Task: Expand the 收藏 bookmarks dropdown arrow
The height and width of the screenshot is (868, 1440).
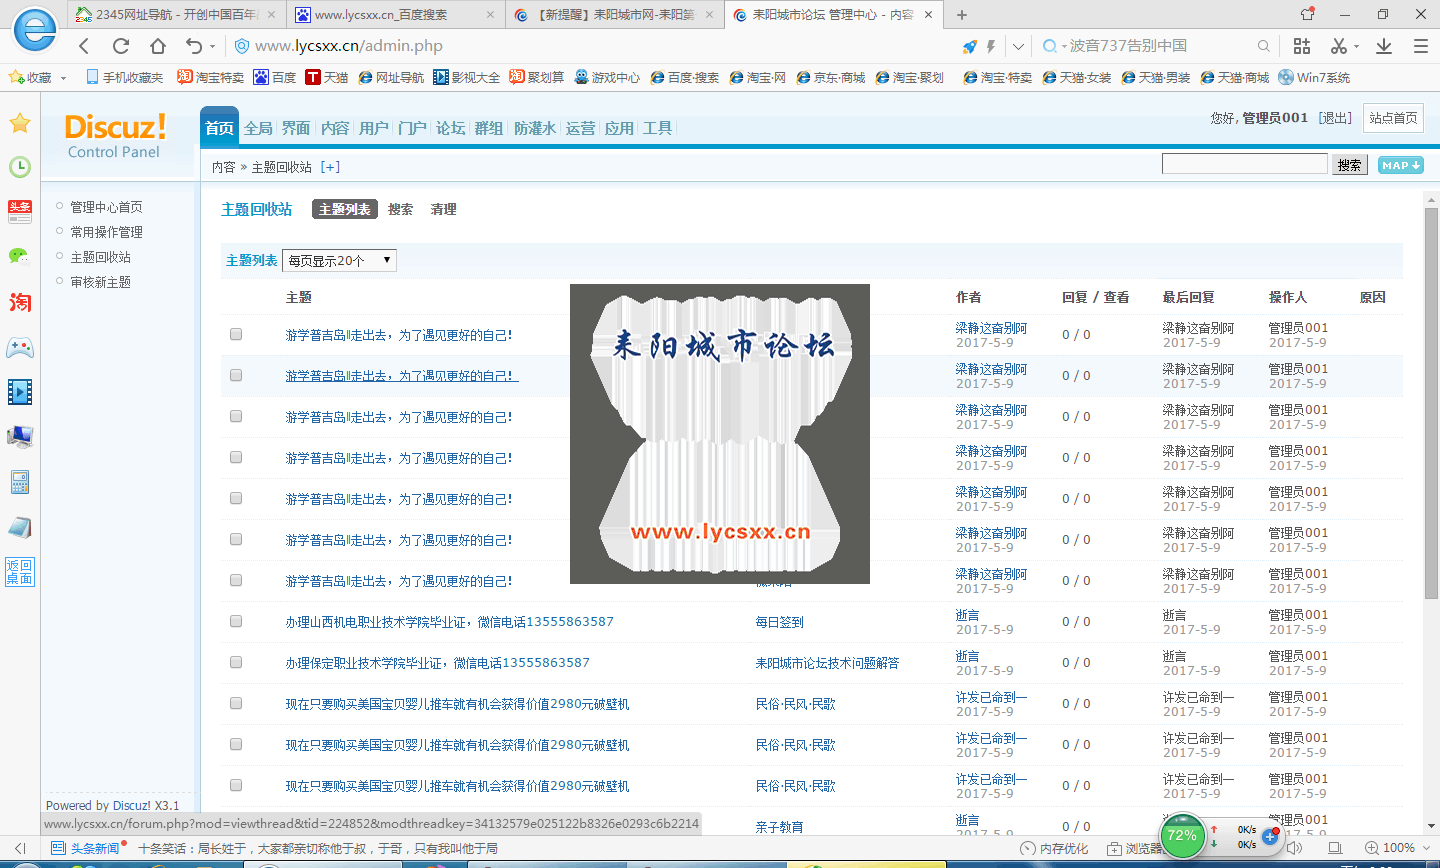Action: tap(63, 78)
